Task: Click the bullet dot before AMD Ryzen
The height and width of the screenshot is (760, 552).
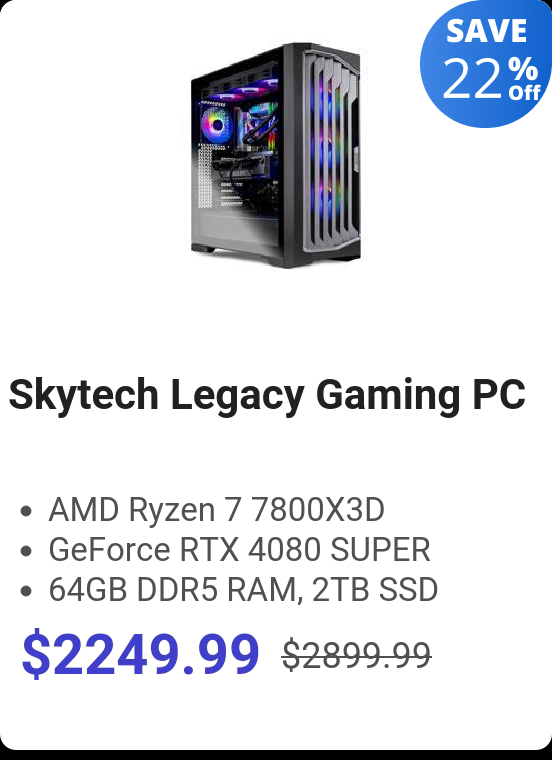Action: [27, 511]
